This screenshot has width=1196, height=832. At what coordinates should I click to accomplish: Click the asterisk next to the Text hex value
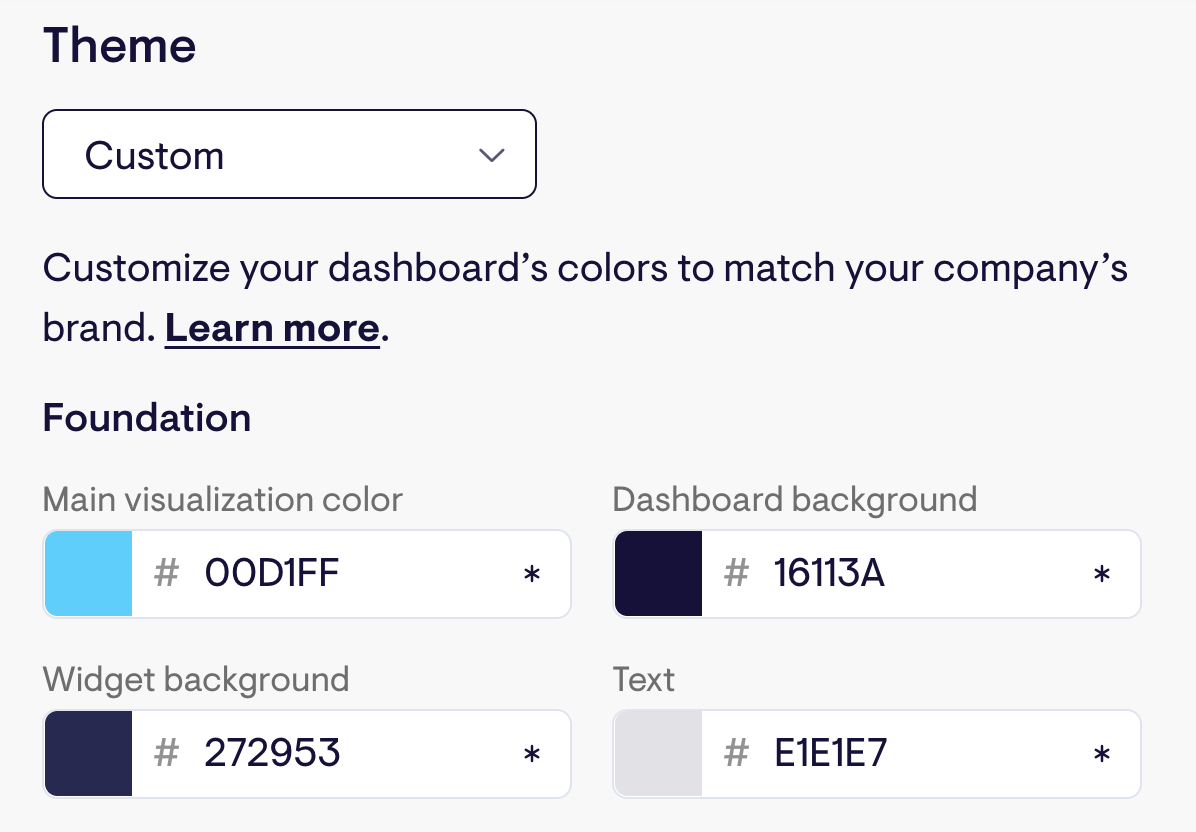click(1102, 753)
